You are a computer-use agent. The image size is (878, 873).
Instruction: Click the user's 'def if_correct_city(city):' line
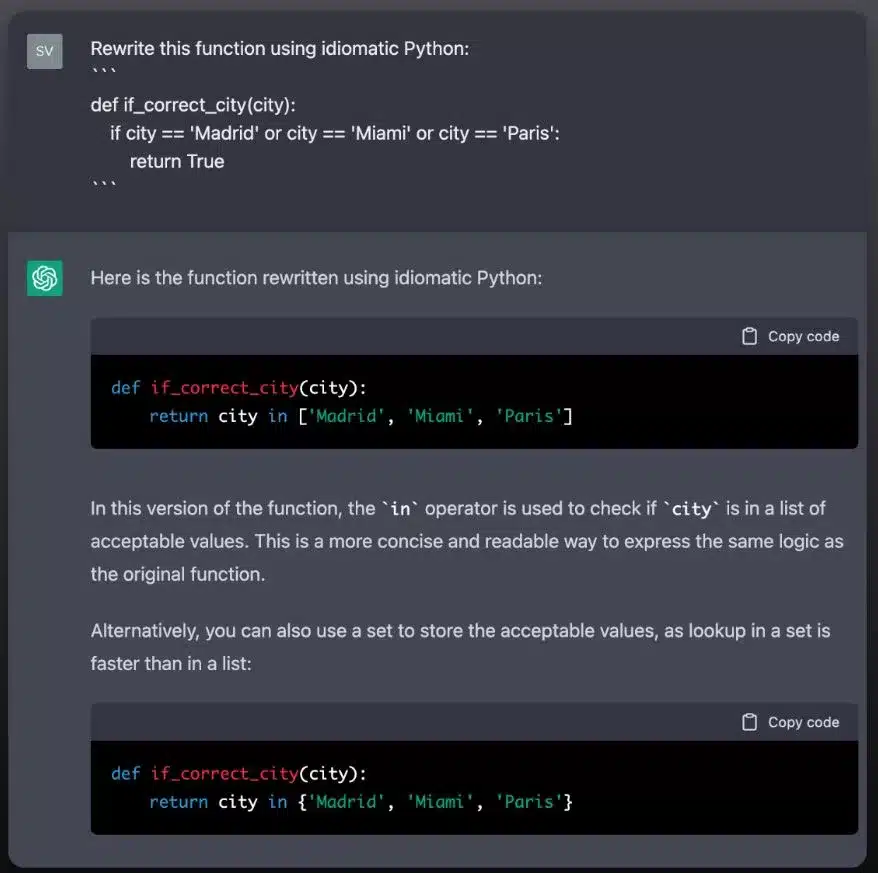[193, 105]
